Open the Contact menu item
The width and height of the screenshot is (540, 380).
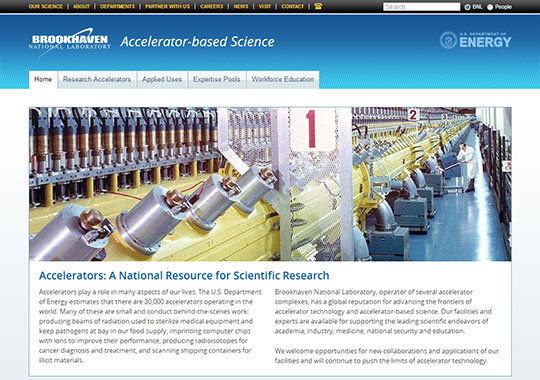[292, 6]
